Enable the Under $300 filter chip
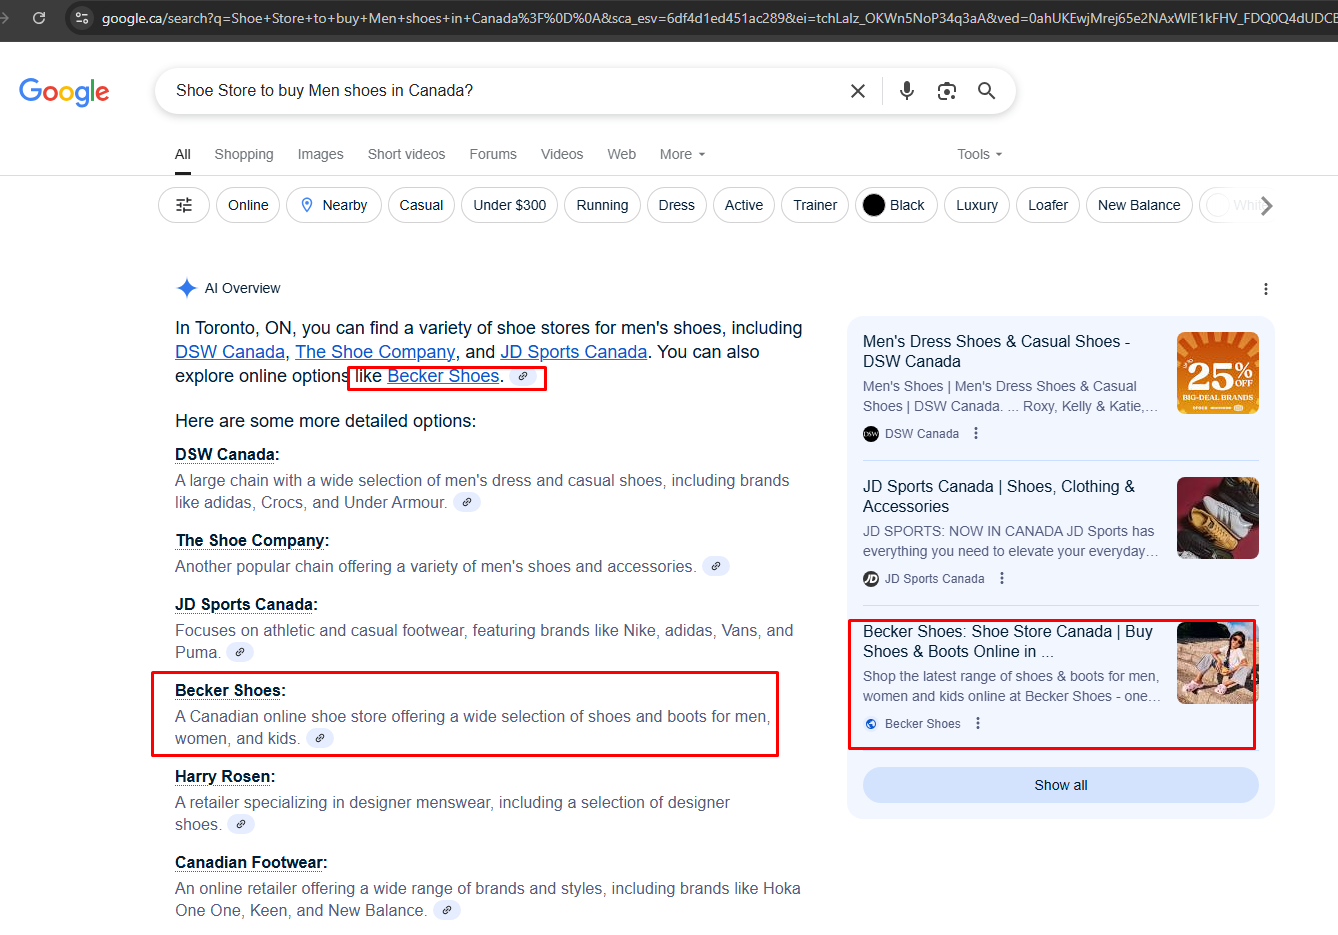Image resolution: width=1338 pixels, height=935 pixels. click(x=509, y=205)
